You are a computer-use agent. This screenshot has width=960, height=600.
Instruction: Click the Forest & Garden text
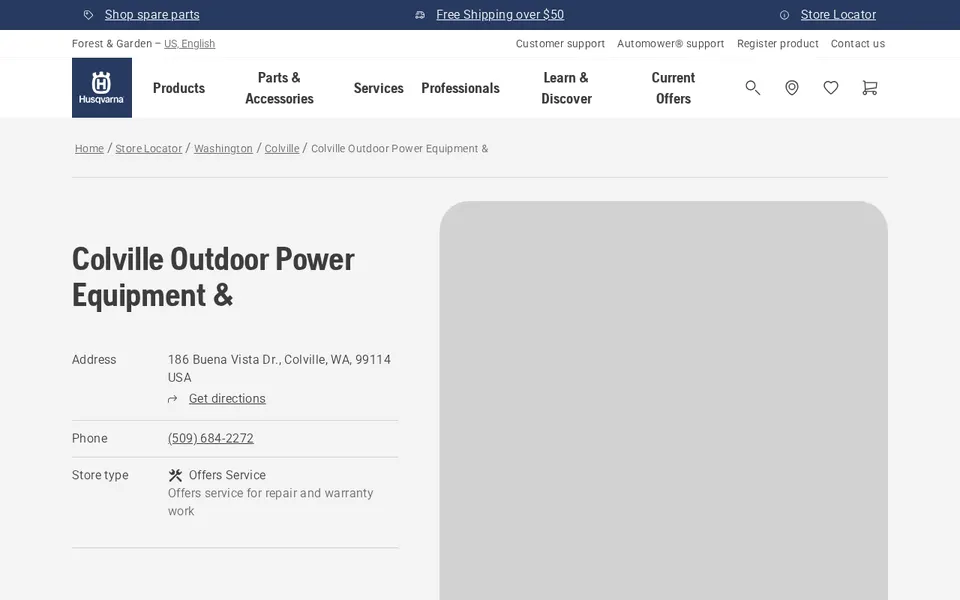point(112,43)
